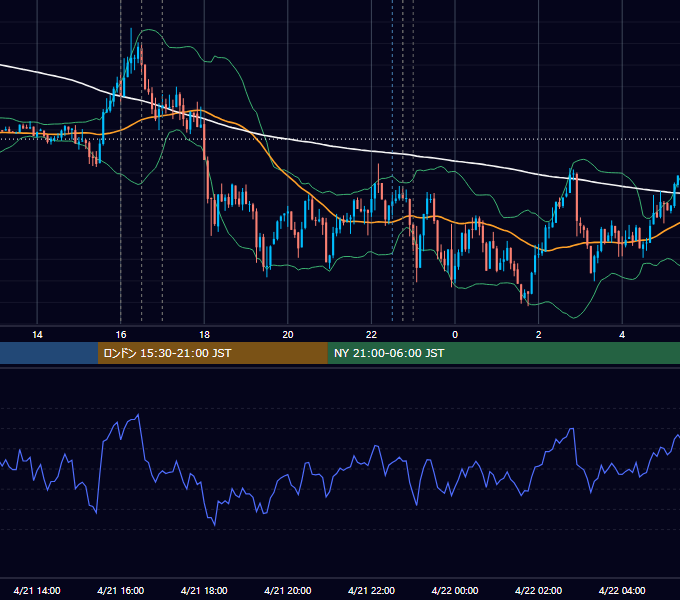
Task: Click the 4 hour label on the time axis
Action: (622, 335)
